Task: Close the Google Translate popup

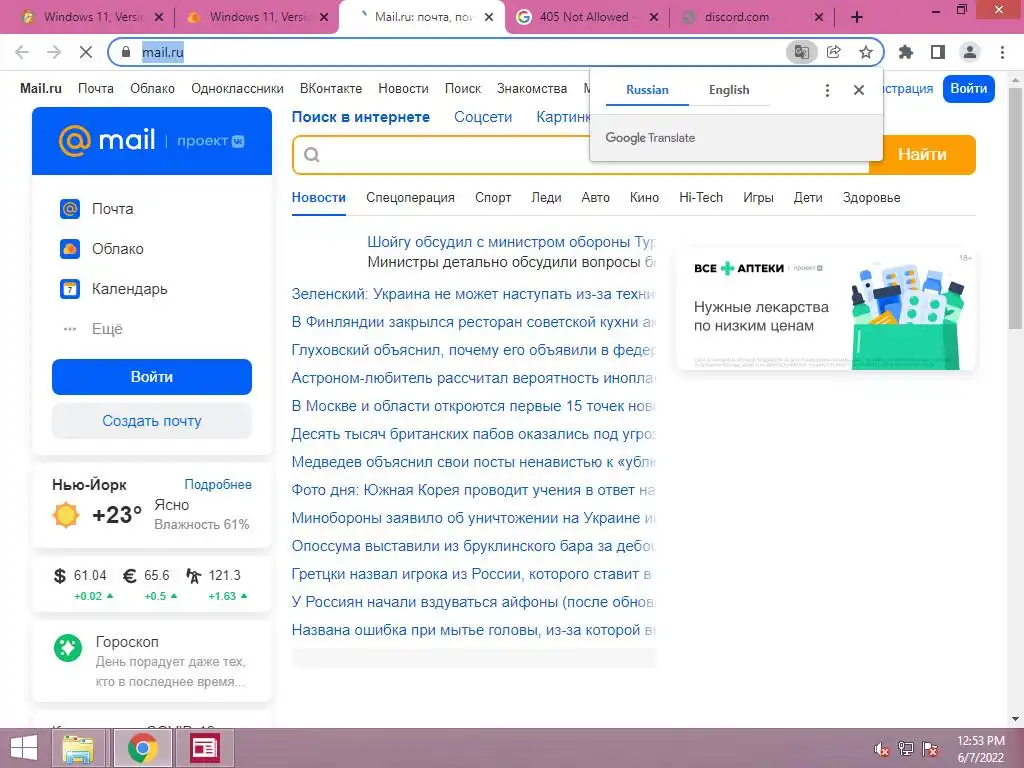Action: [859, 90]
